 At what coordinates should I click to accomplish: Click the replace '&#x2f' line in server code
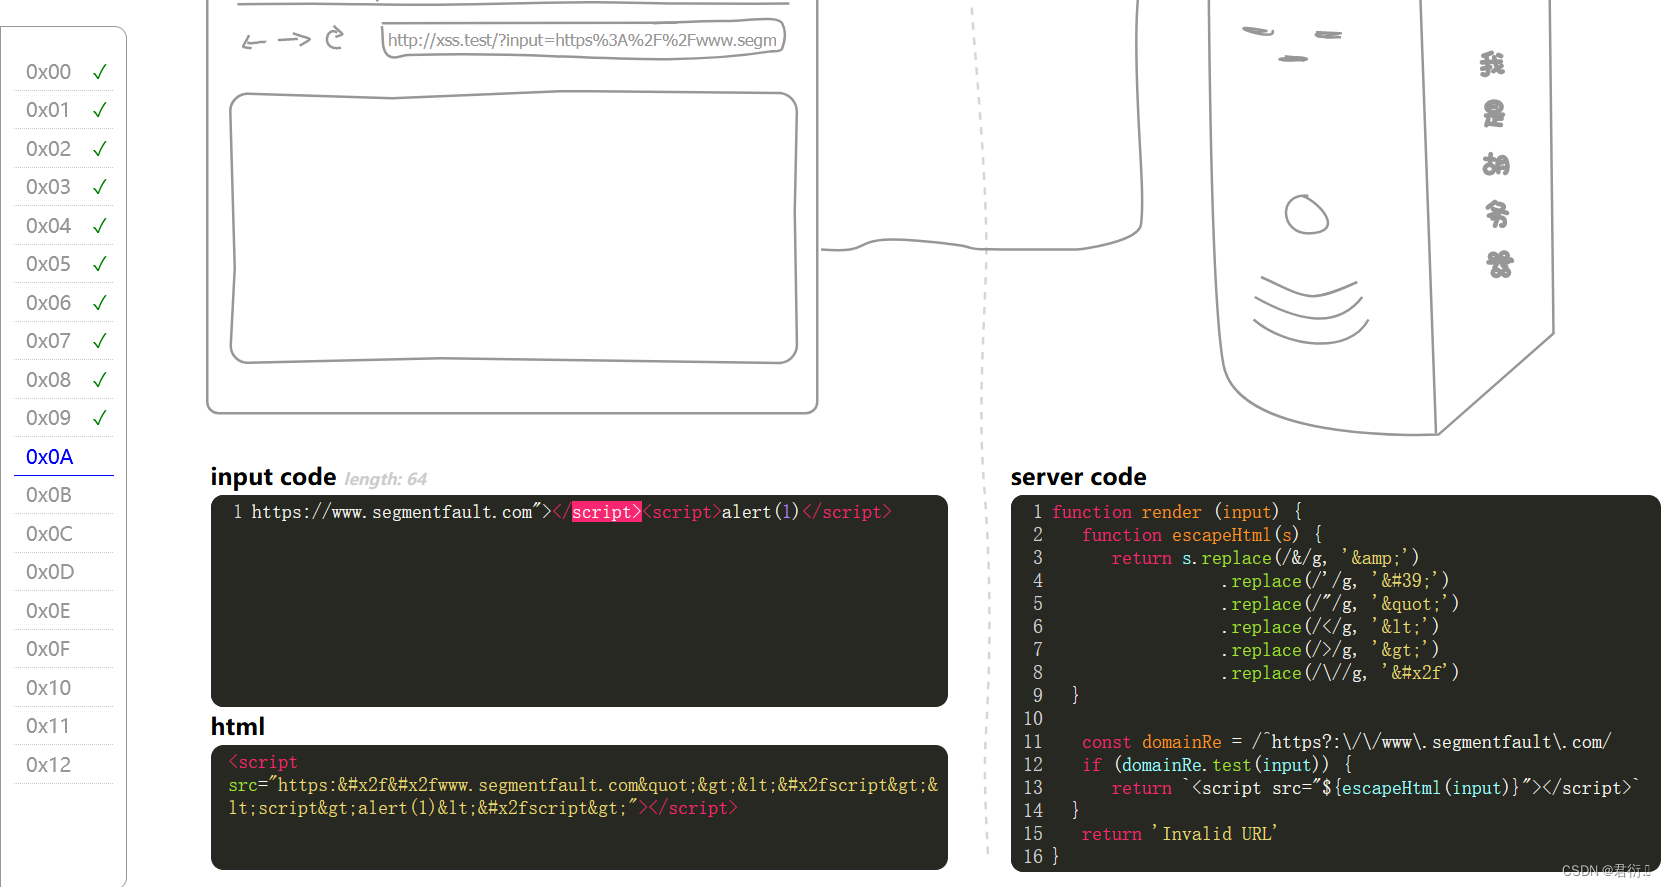pyautogui.click(x=1340, y=673)
